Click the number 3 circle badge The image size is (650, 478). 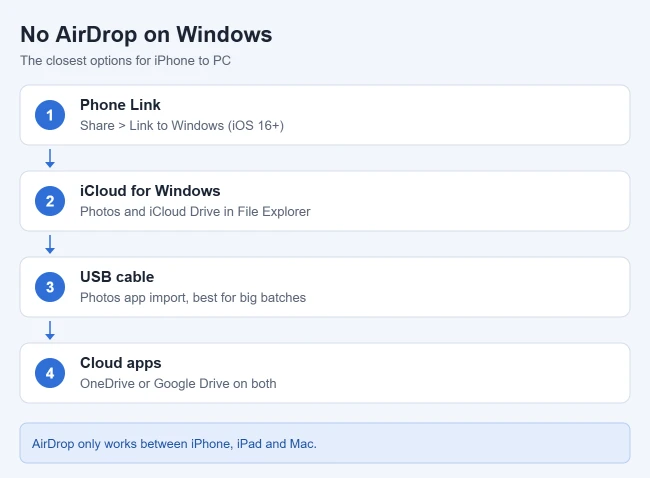[50, 287]
